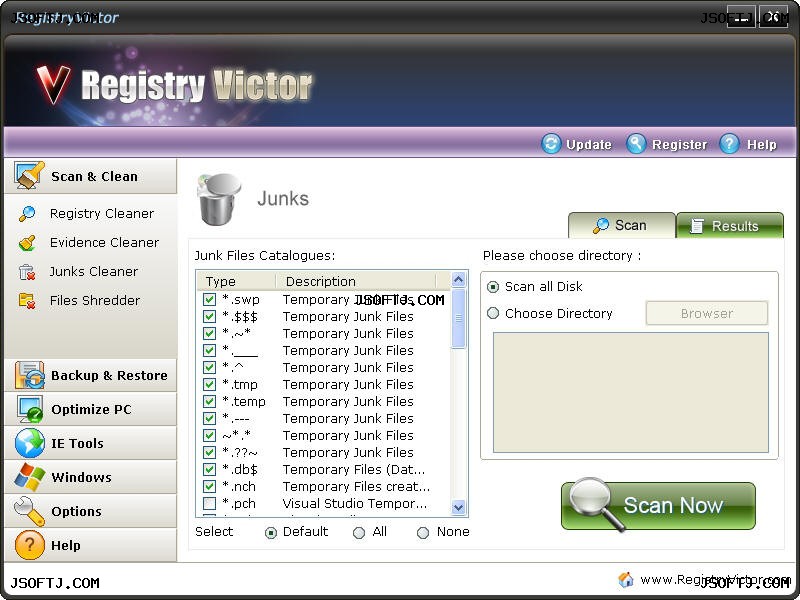This screenshot has height=600, width=800.
Task: Click the 'Temporary Files creat...' description text
Action: (356, 487)
